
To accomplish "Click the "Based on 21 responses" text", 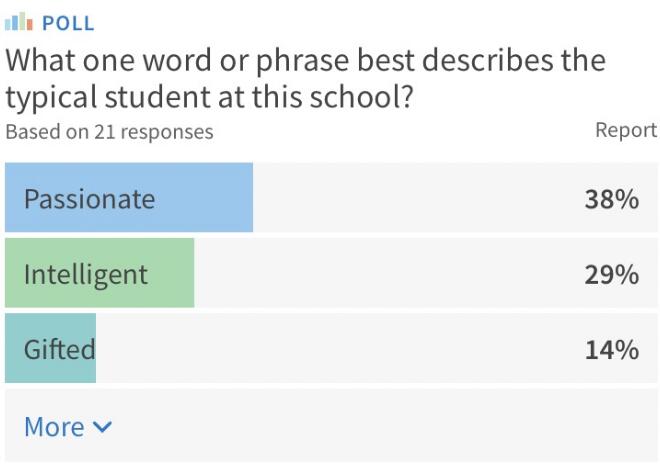I will (109, 131).
